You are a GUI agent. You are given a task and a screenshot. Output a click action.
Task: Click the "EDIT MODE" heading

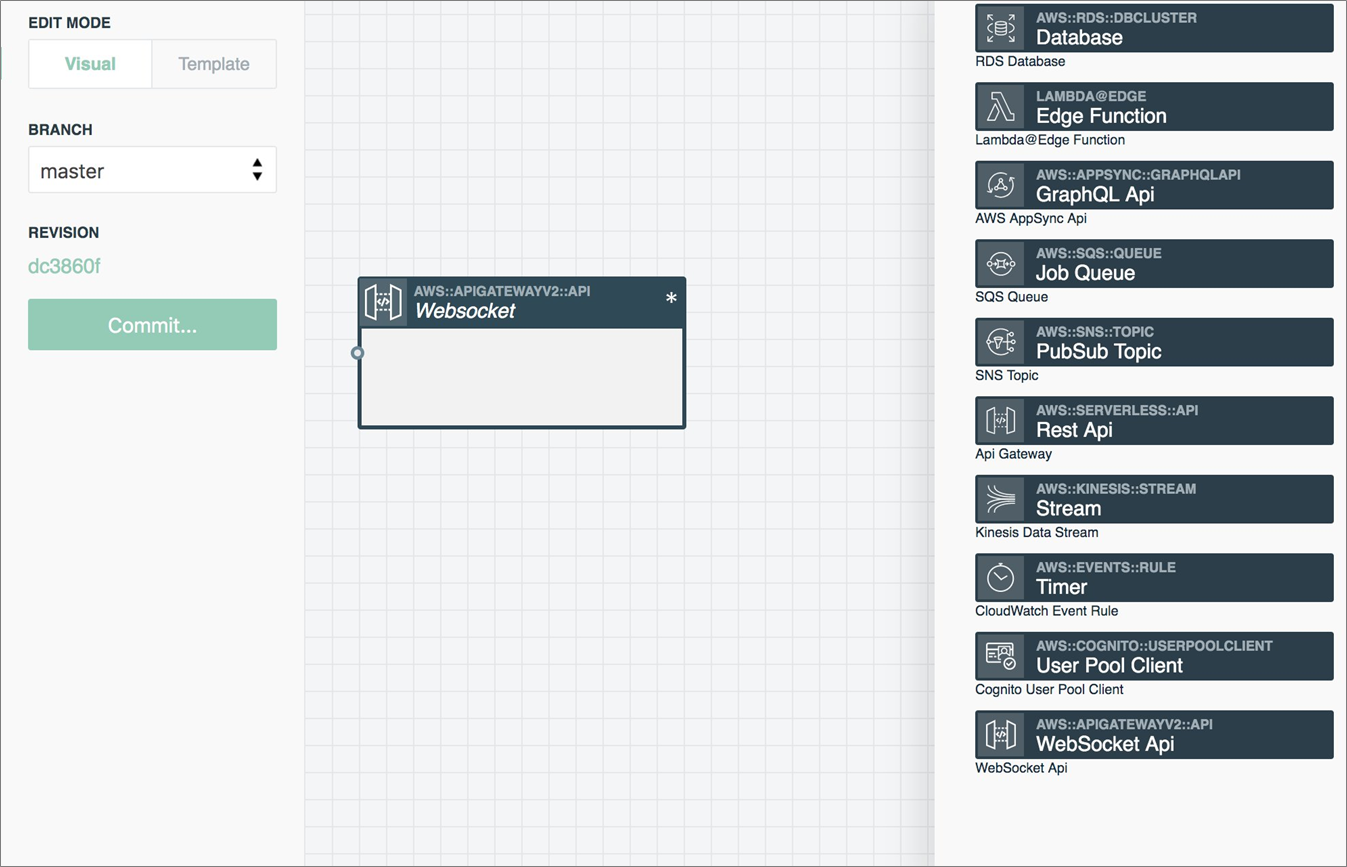click(69, 23)
